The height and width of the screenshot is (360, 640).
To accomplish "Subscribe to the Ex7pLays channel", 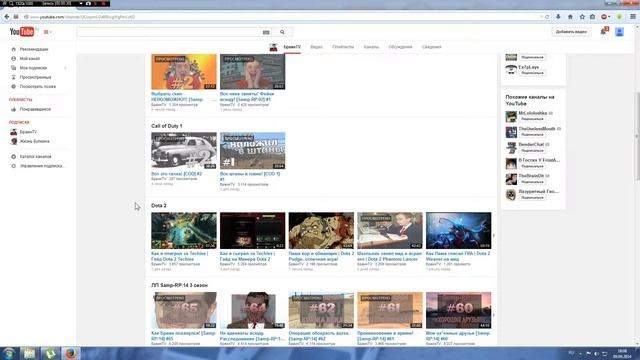I will 532,73.
